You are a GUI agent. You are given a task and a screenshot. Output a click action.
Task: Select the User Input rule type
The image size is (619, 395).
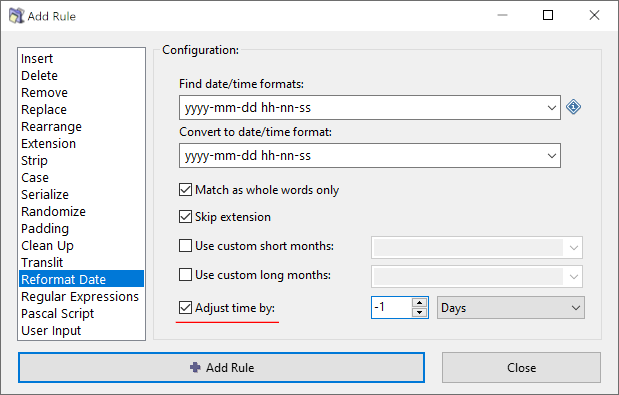click(x=81, y=330)
